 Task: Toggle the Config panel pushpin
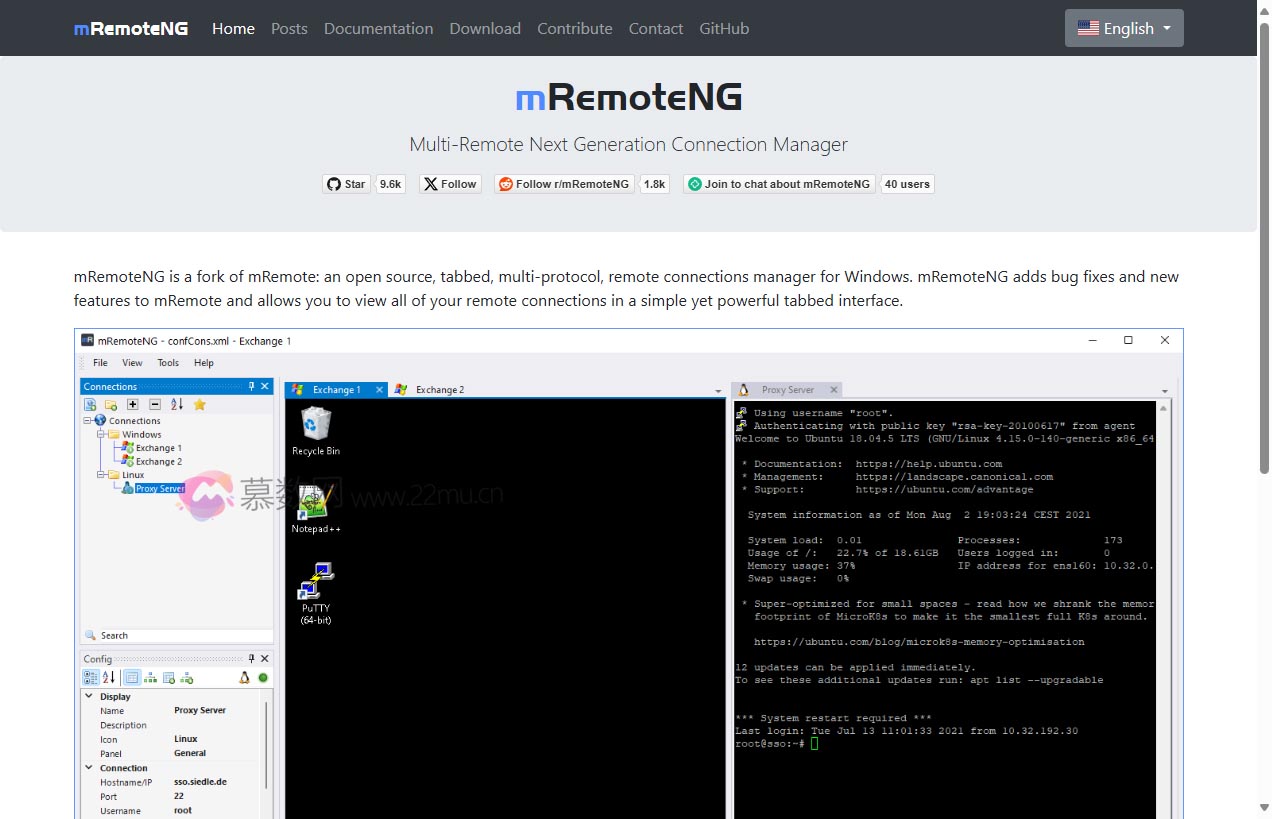click(x=251, y=659)
